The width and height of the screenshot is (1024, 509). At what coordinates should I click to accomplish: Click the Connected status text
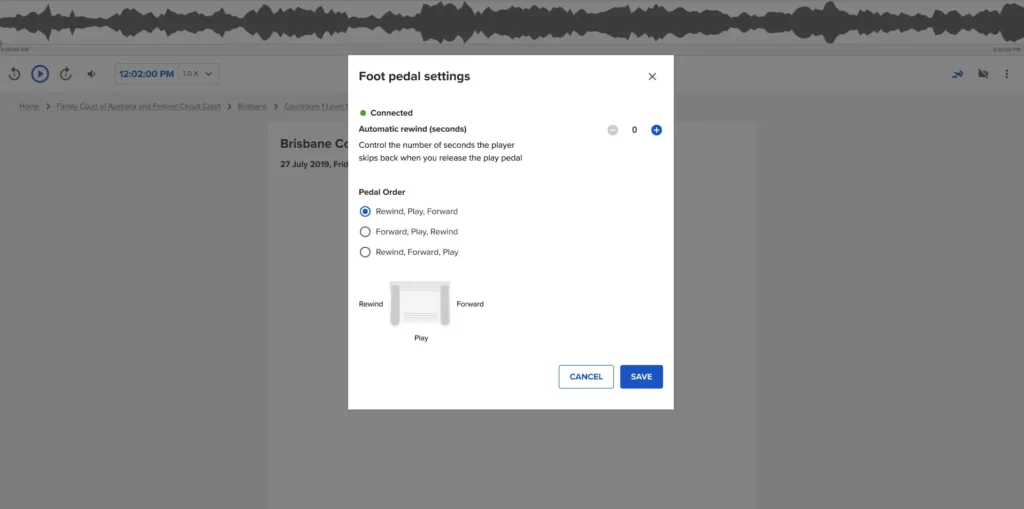pos(391,113)
